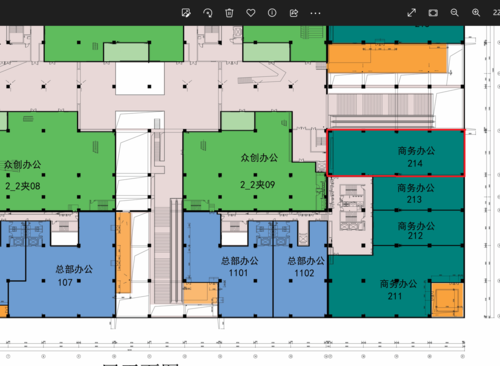Click the 商务办公 212 room label

tap(416, 231)
